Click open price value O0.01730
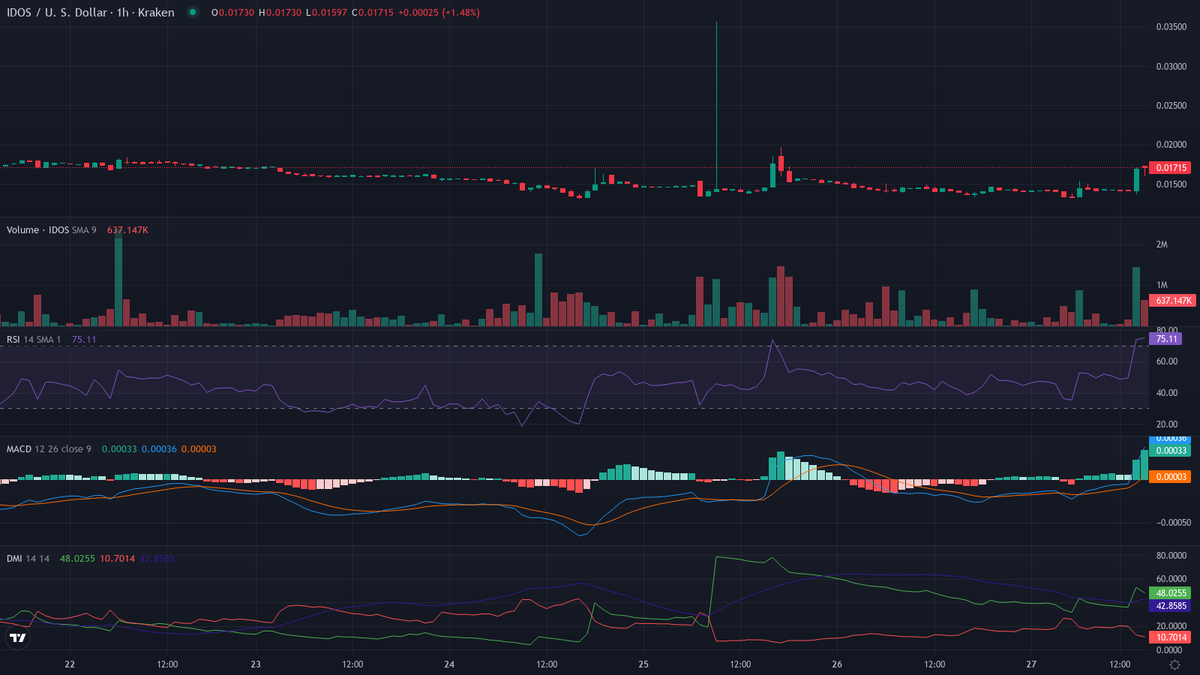The image size is (1200, 675). tap(231, 12)
